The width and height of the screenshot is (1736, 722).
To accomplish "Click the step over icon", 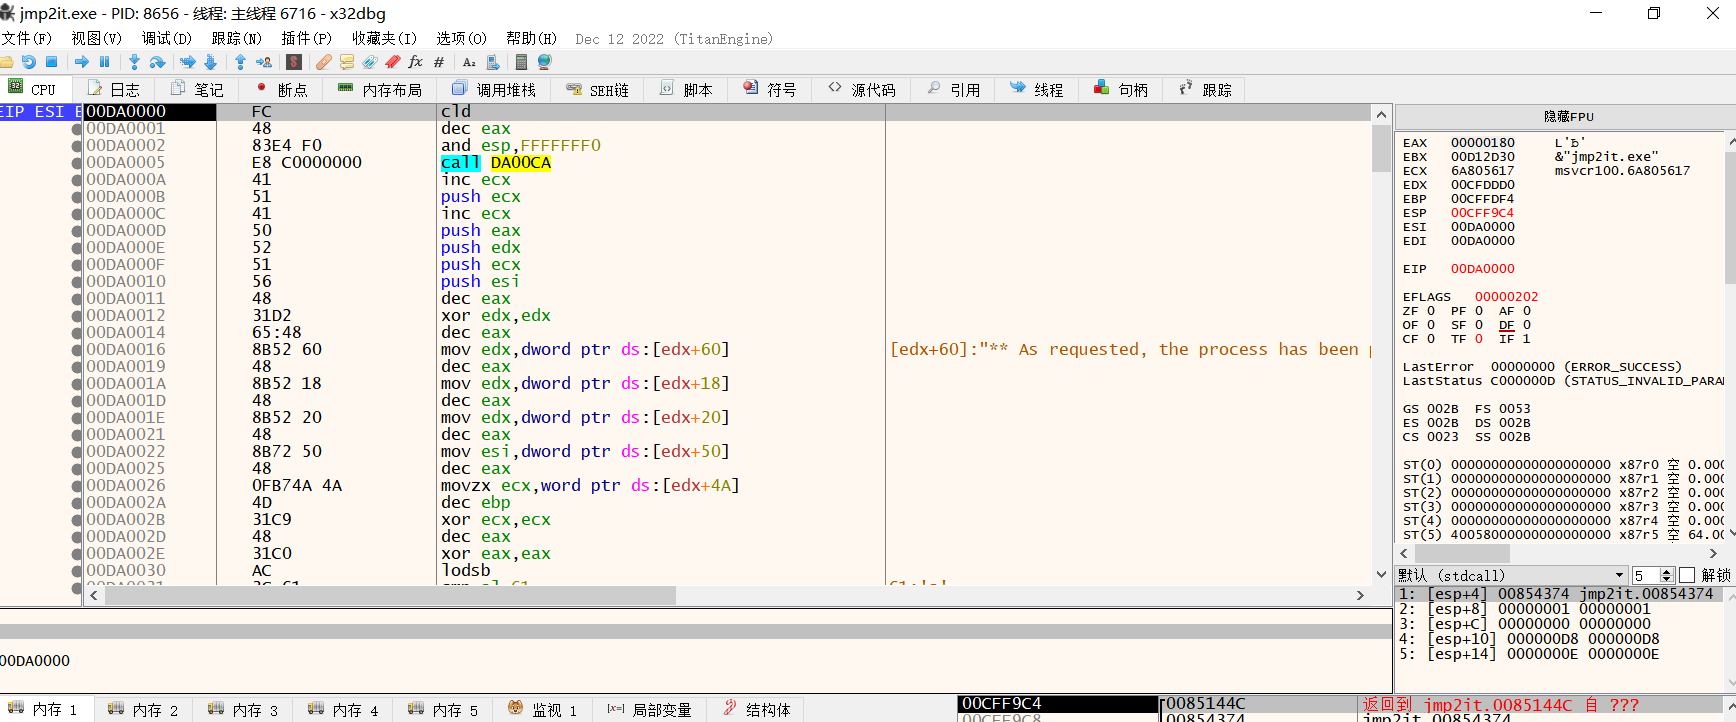I will (157, 62).
